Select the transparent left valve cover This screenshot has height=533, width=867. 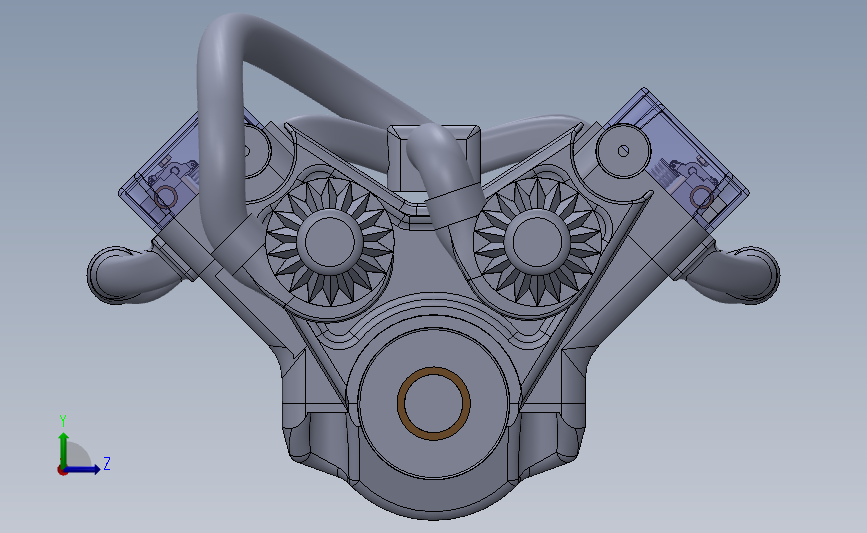[160, 171]
